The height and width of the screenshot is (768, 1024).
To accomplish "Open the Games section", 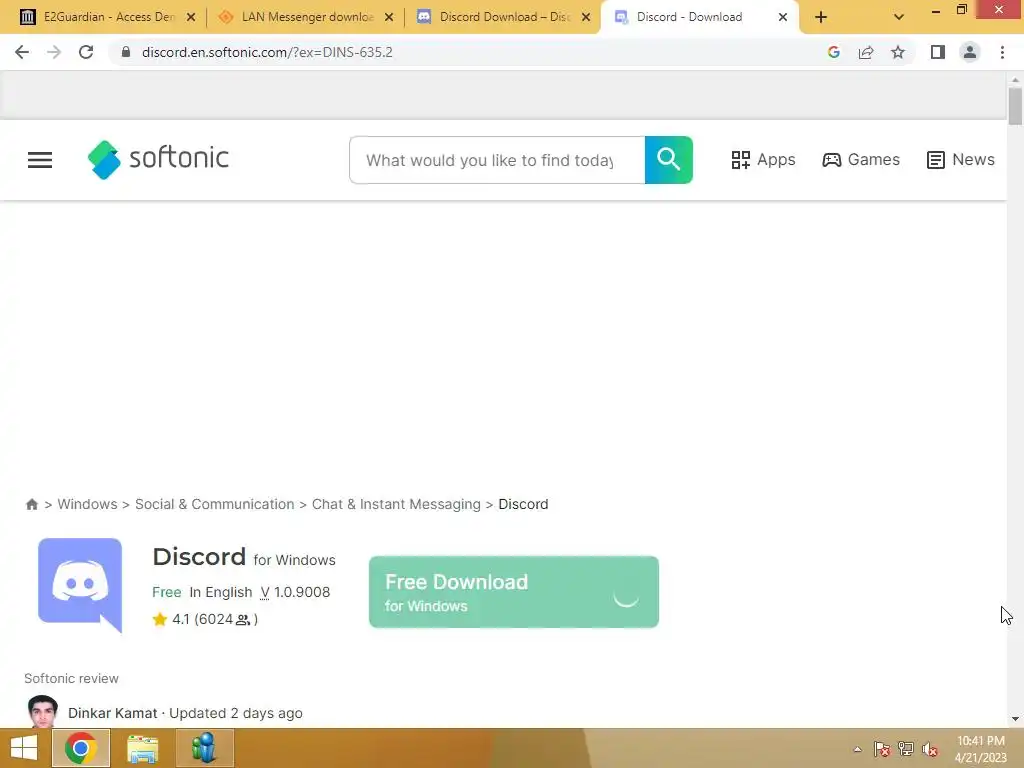I will pyautogui.click(x=861, y=159).
